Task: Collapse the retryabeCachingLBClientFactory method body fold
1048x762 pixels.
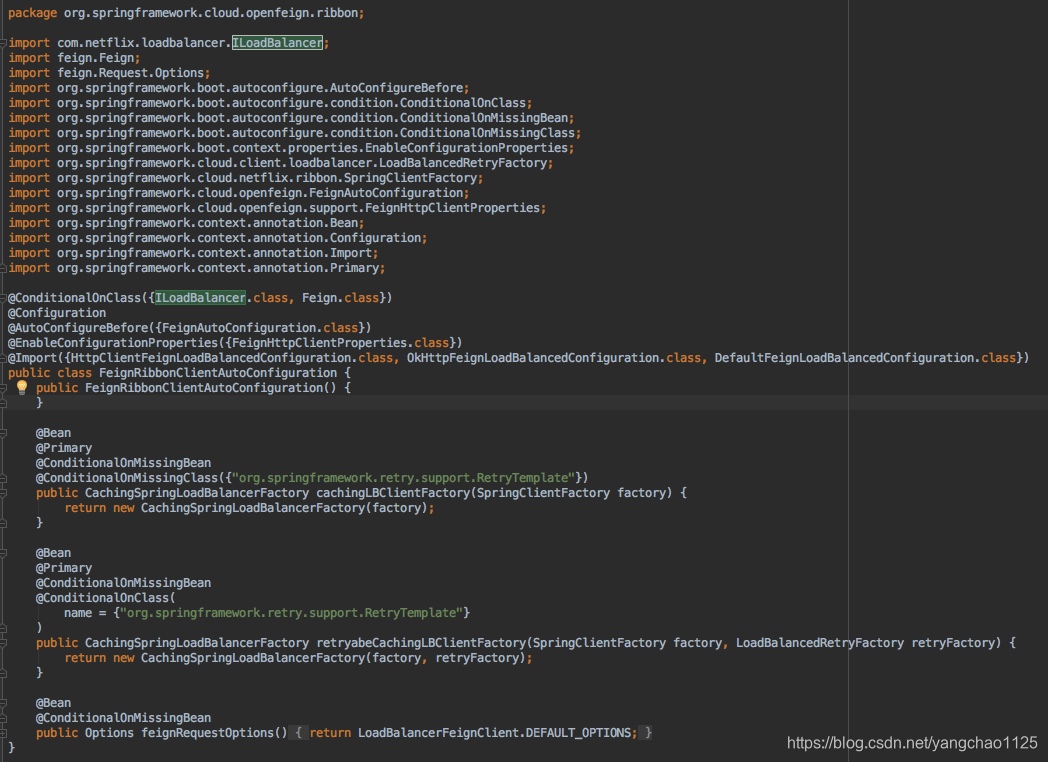Action: pyautogui.click(x=3, y=643)
